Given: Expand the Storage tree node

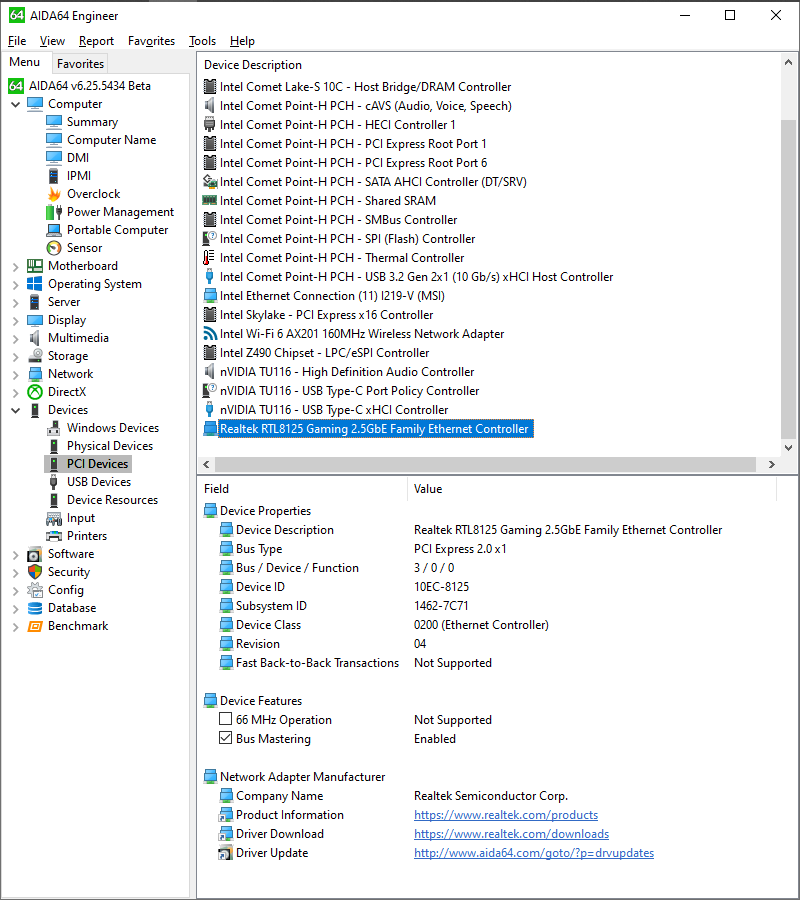Looking at the screenshot, I should pos(15,356).
